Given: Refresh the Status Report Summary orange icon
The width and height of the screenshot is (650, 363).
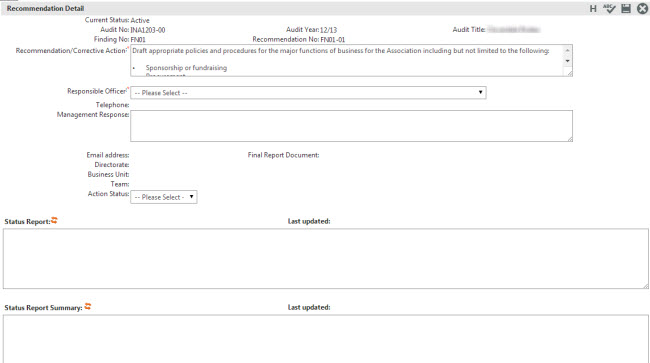Looking at the screenshot, I should click(87, 306).
